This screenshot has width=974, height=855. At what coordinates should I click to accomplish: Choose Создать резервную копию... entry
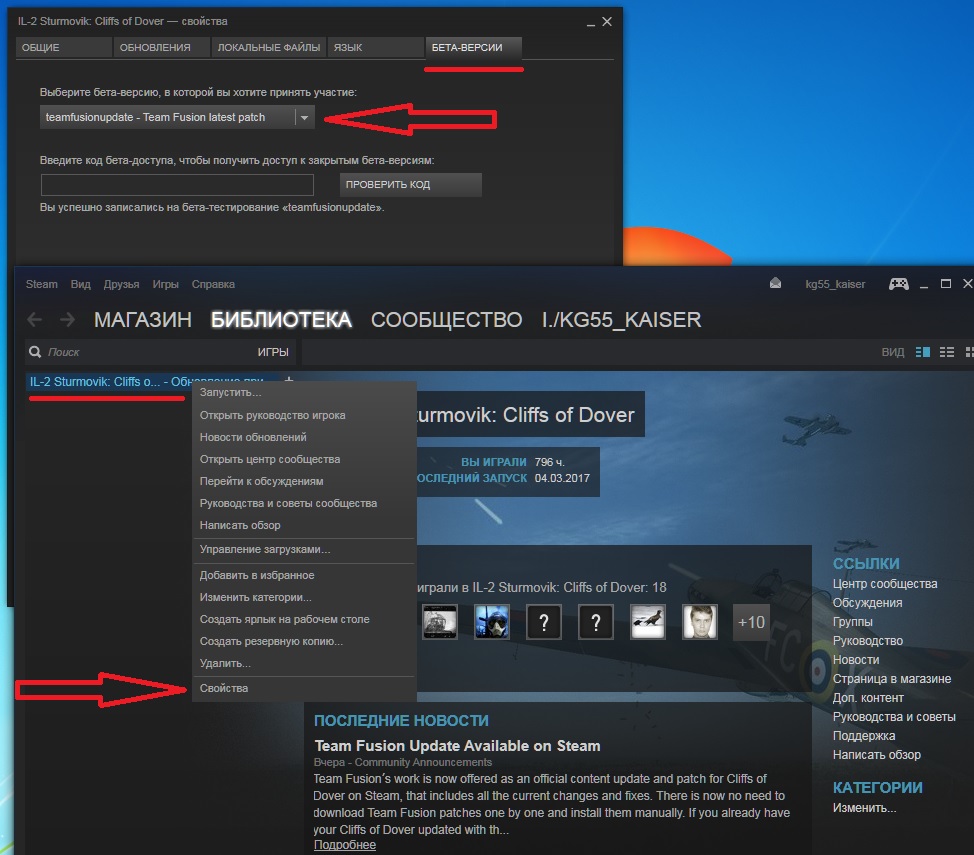point(304,641)
